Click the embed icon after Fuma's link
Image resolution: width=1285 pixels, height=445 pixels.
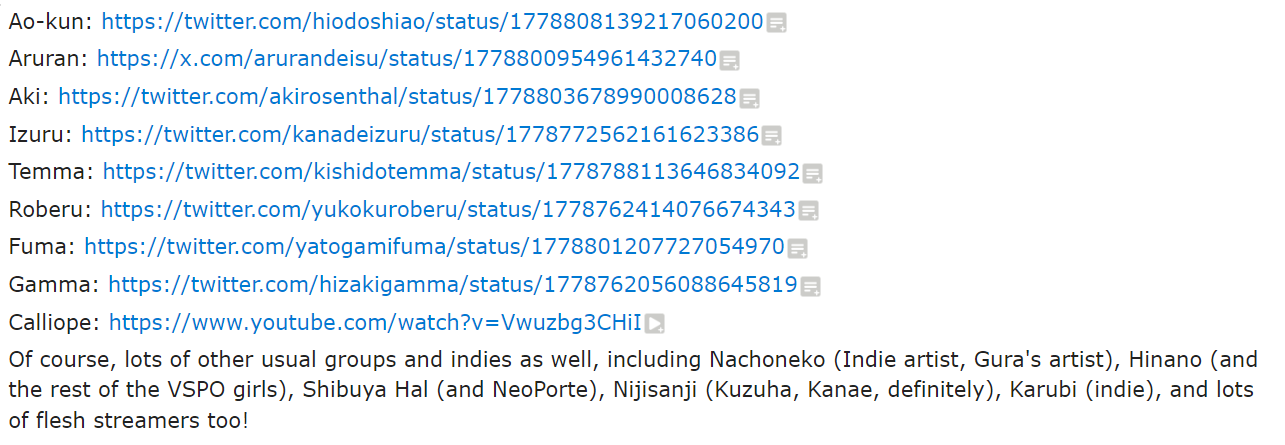point(797,249)
